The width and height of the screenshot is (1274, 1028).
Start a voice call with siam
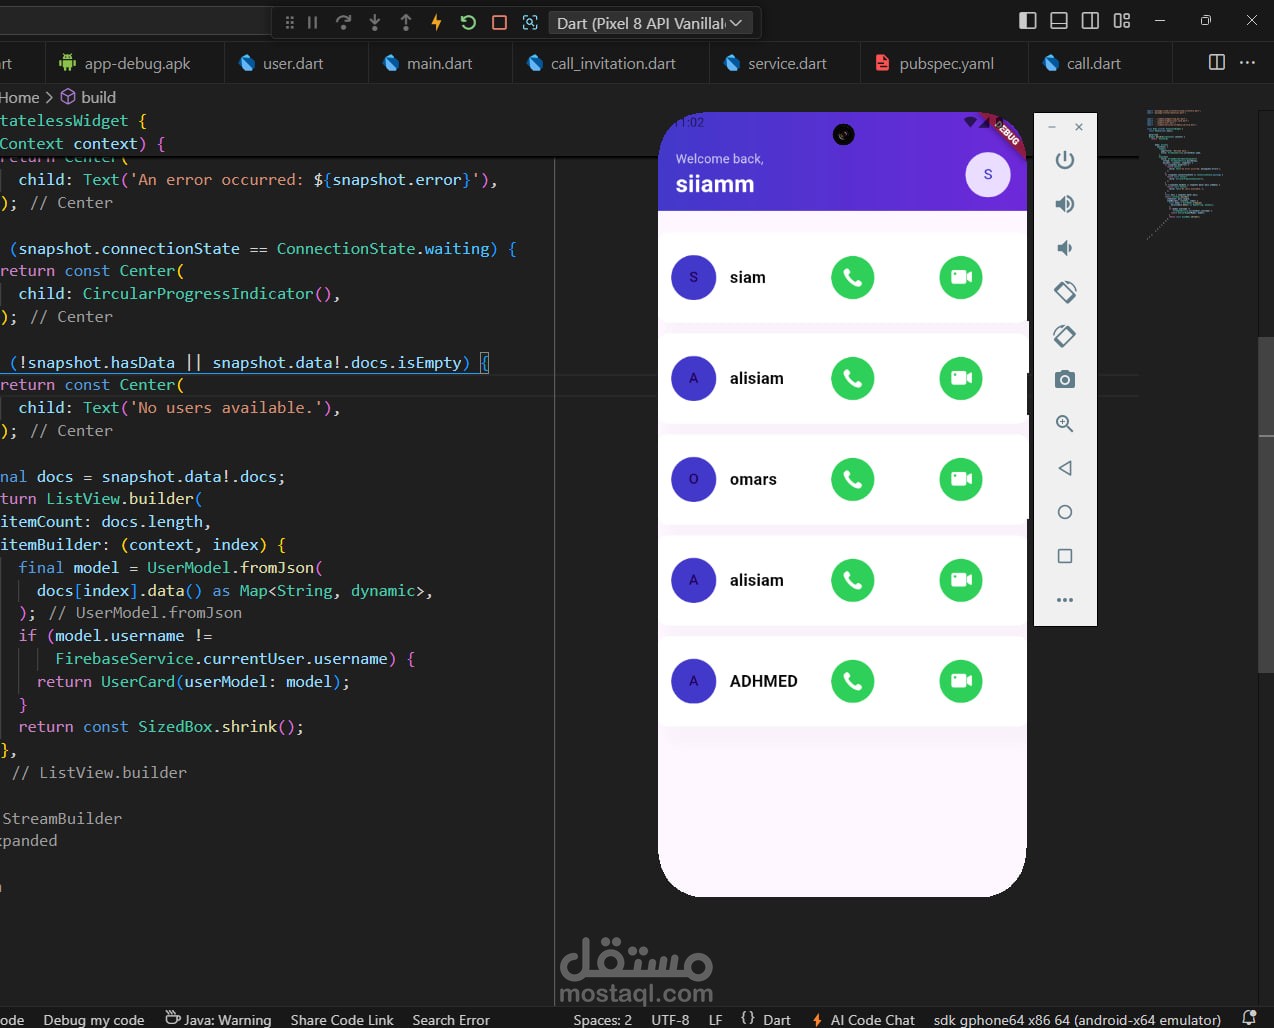[x=853, y=278]
